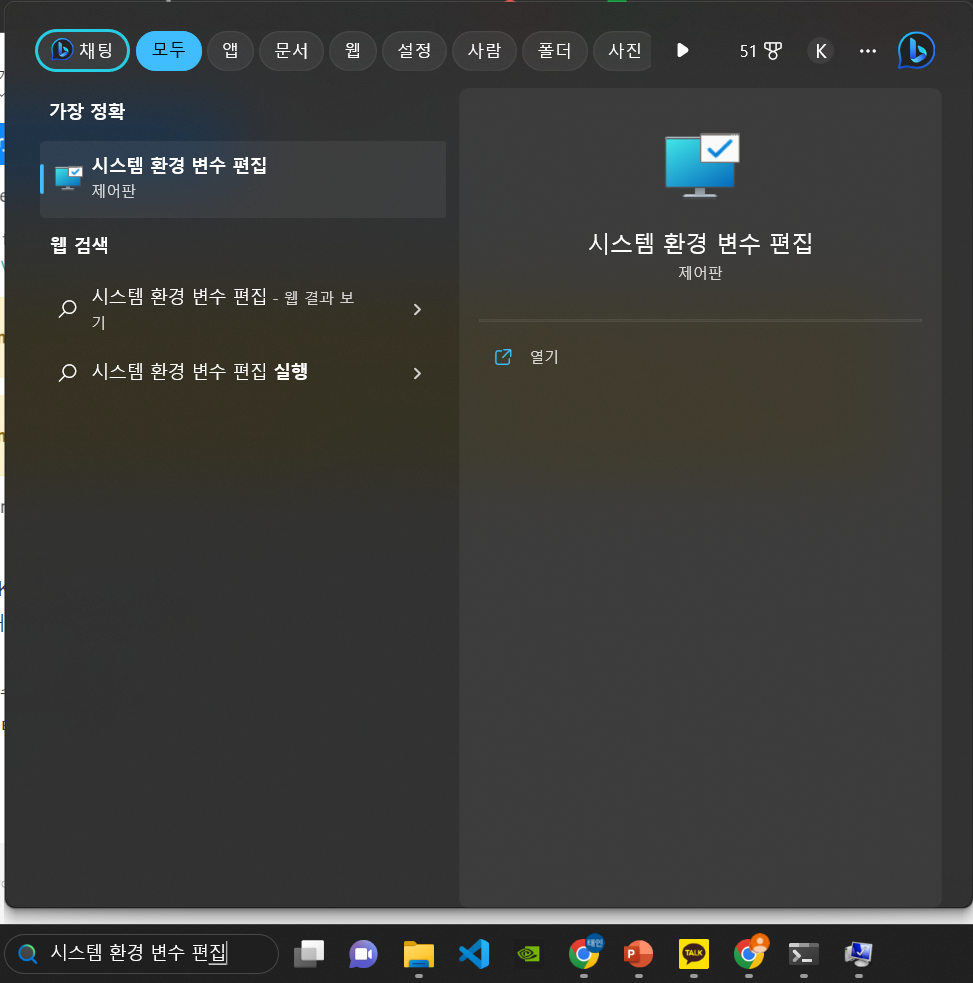Open your account avatar marked K
Image resolution: width=973 pixels, height=983 pixels.
click(820, 50)
